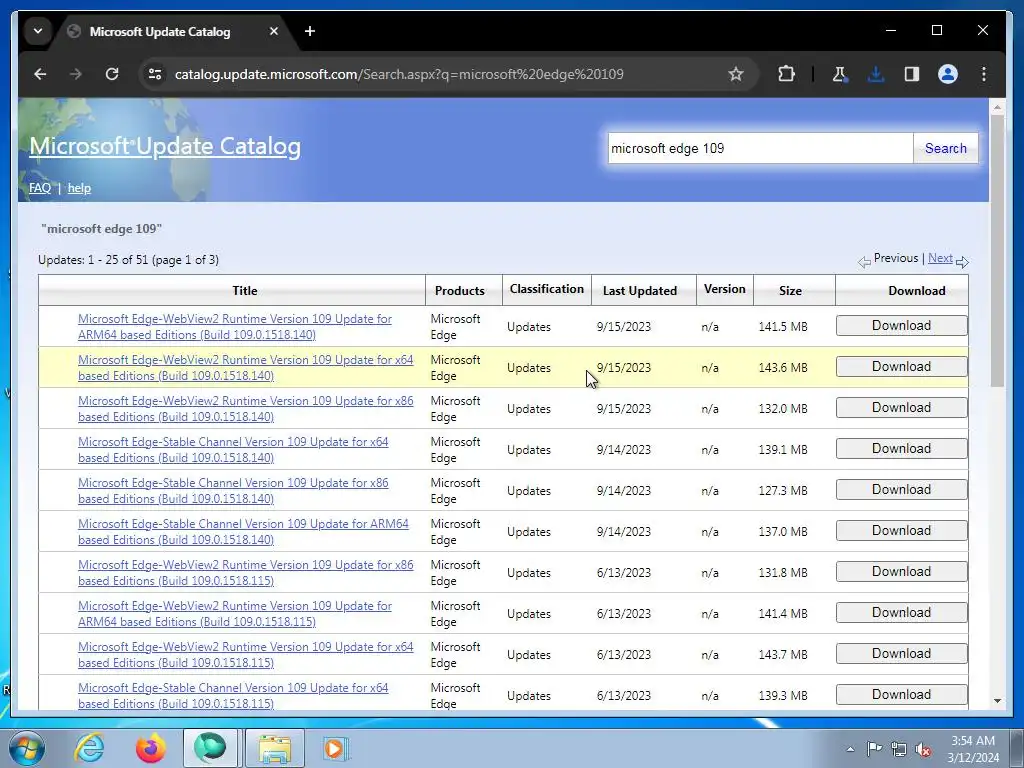Click the catalog search text field
1024x768 pixels.
coord(760,148)
